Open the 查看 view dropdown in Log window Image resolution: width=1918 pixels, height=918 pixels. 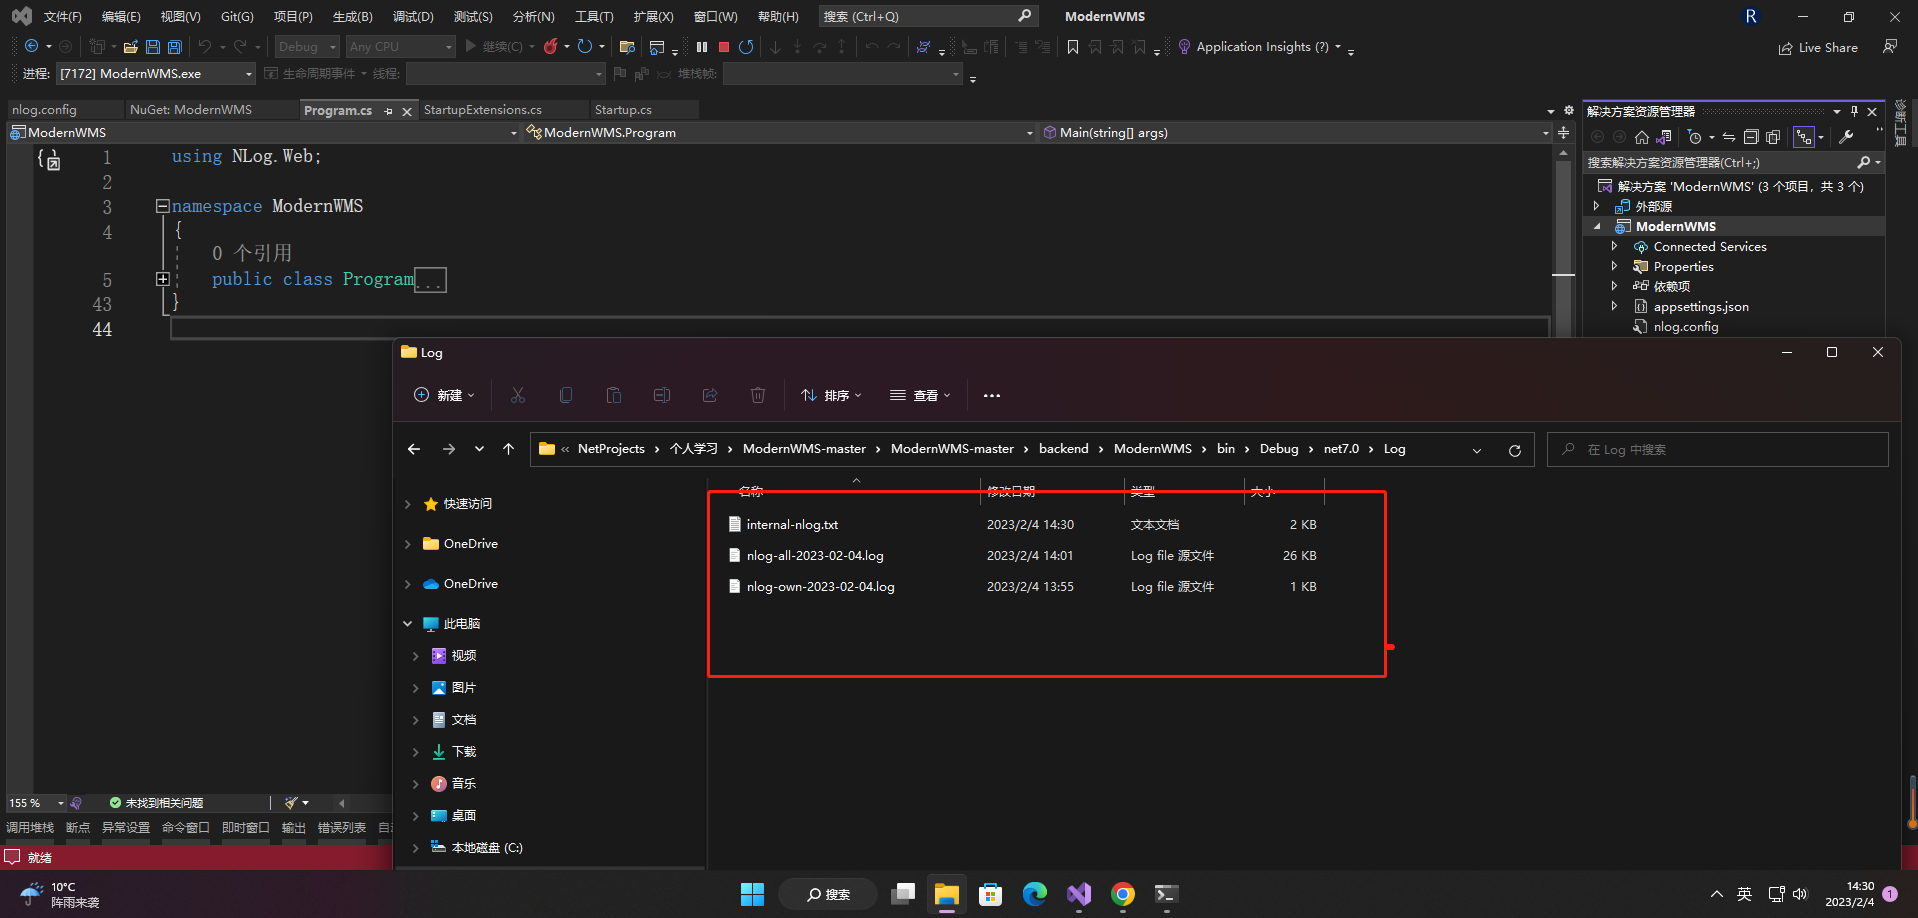(920, 395)
